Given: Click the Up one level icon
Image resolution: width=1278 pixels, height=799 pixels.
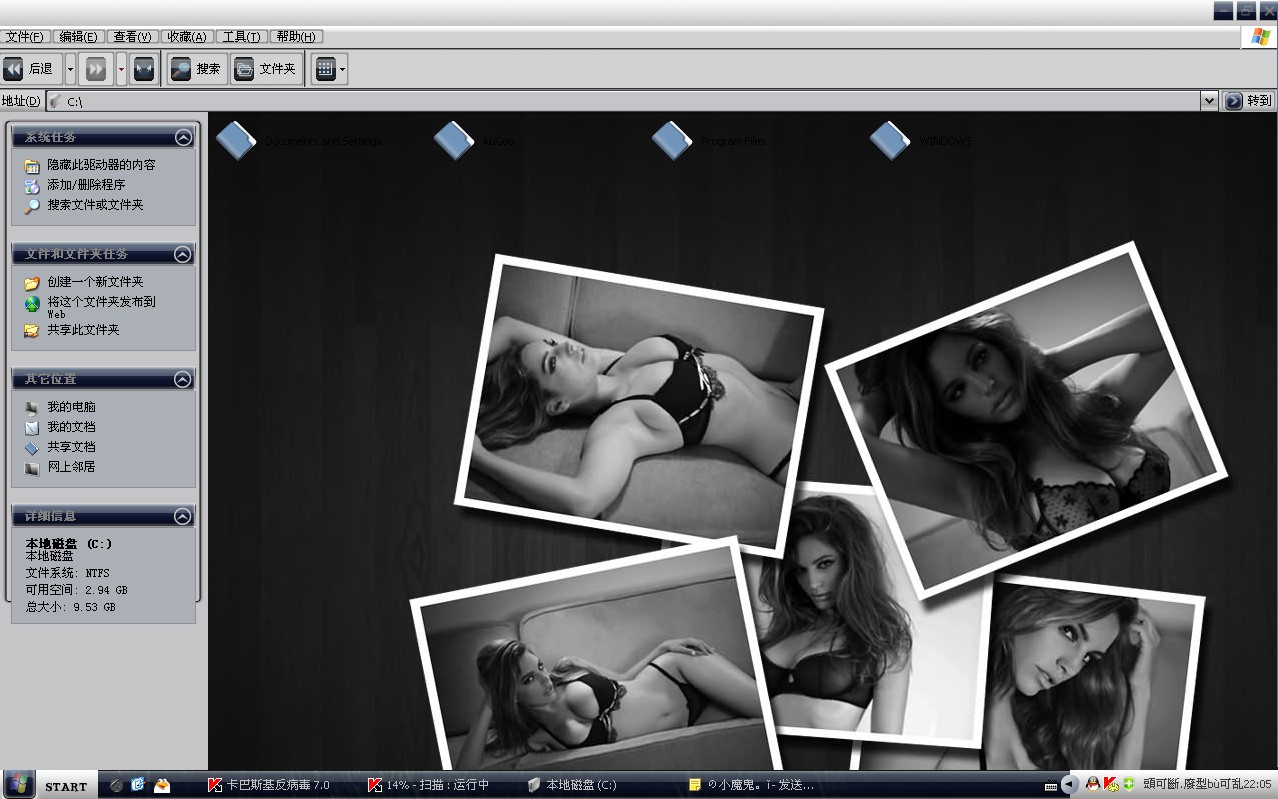Looking at the screenshot, I should 144,69.
